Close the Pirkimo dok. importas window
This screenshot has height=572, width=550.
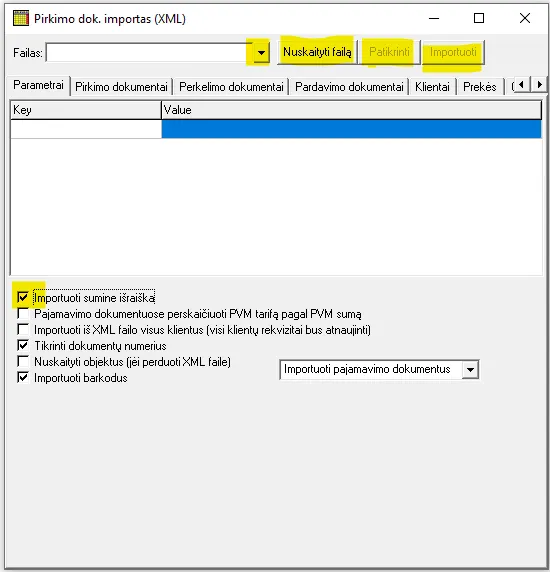click(525, 18)
